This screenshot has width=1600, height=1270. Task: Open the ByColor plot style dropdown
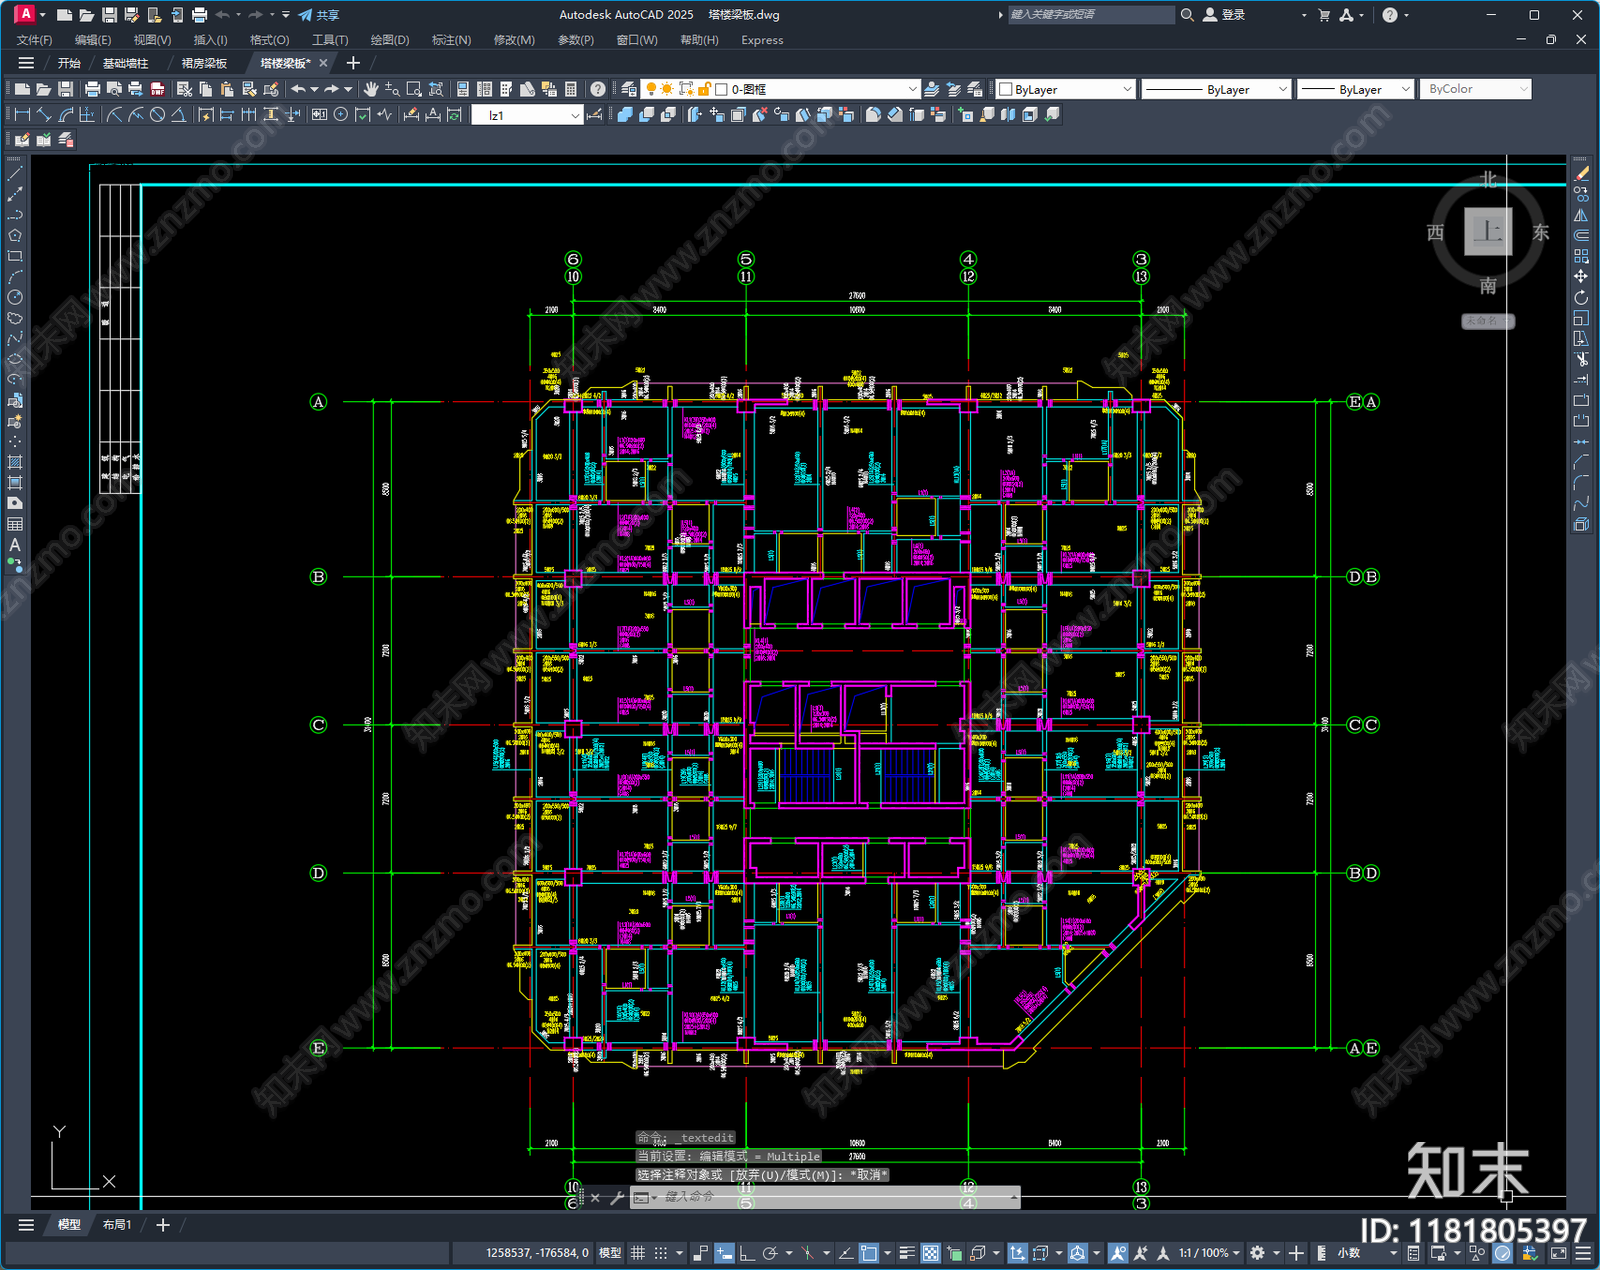point(1475,89)
